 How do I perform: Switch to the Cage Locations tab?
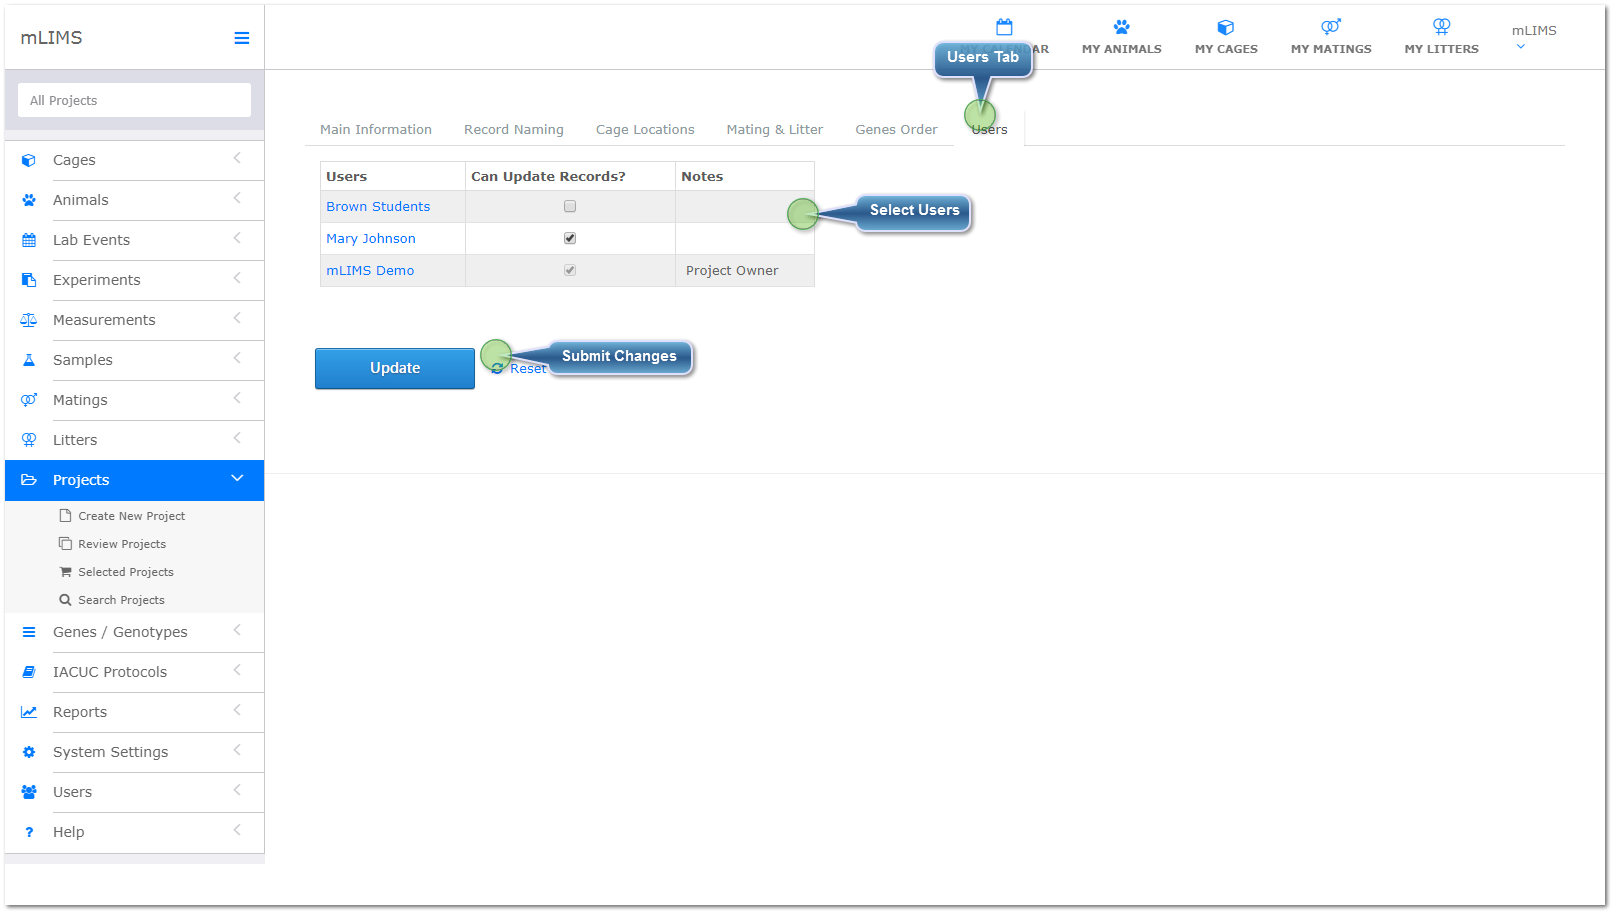[x=645, y=130]
